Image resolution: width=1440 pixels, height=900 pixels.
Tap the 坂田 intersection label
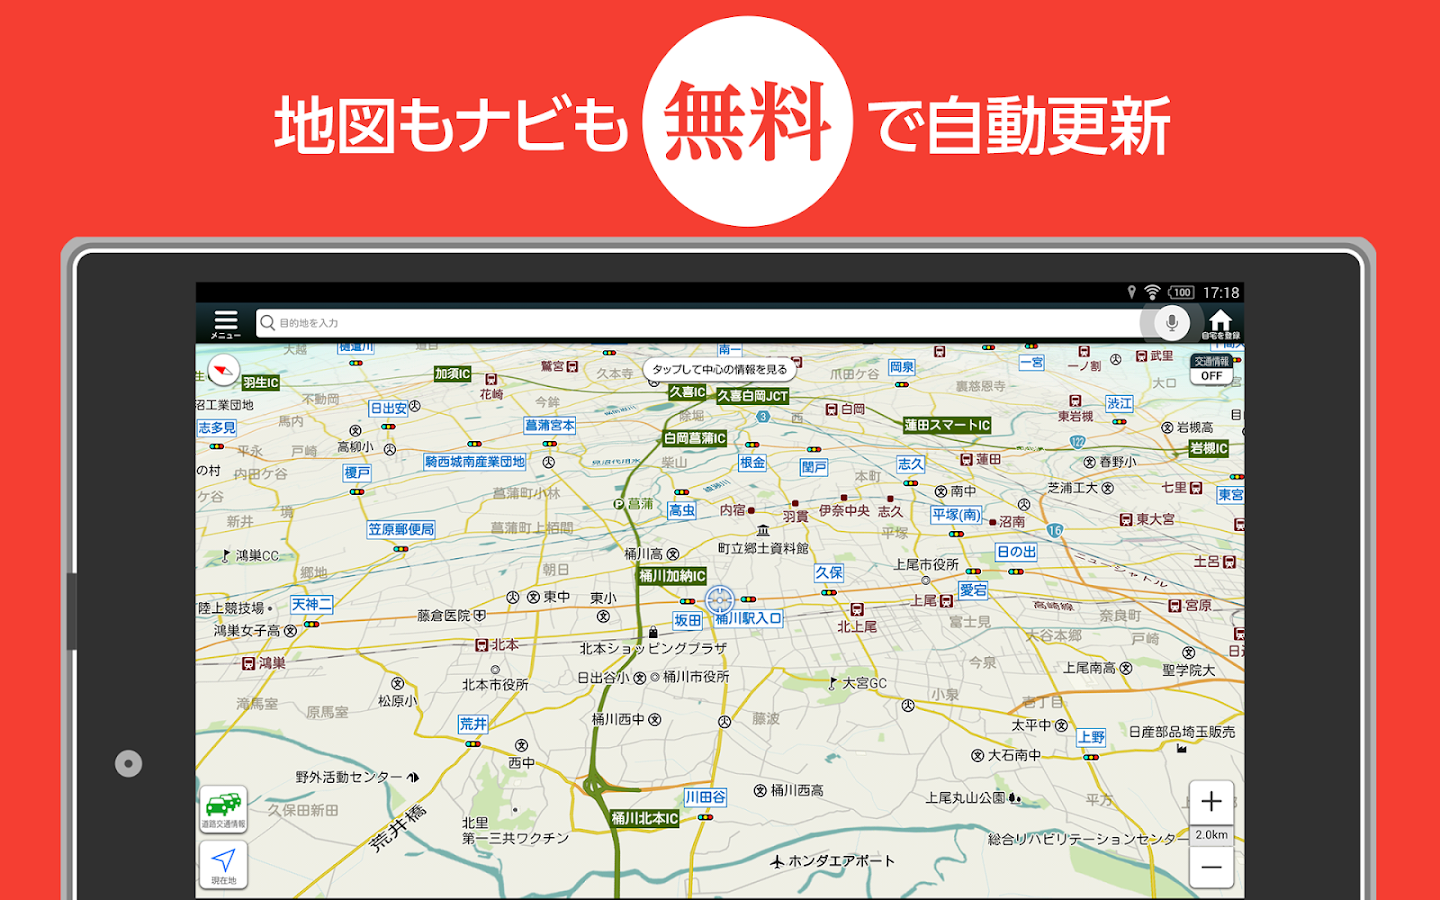pyautogui.click(x=688, y=621)
